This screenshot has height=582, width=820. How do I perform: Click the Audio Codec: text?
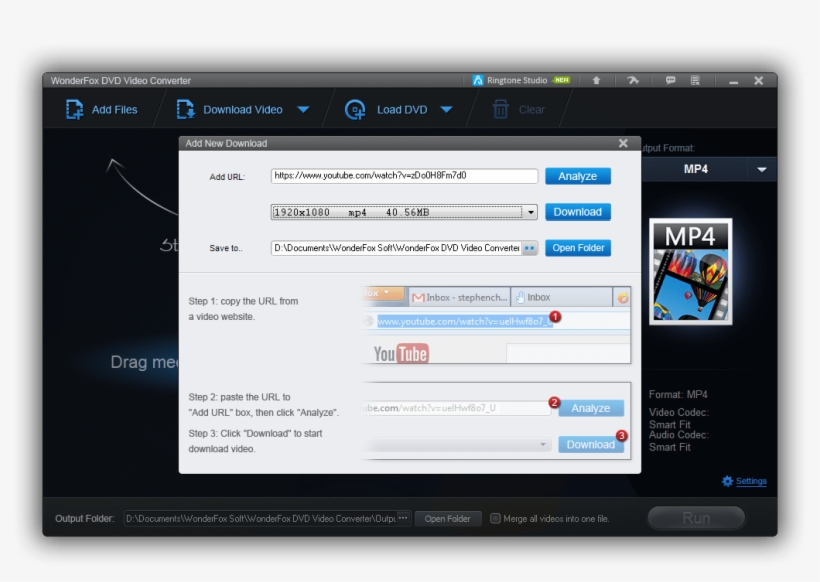tap(679, 435)
